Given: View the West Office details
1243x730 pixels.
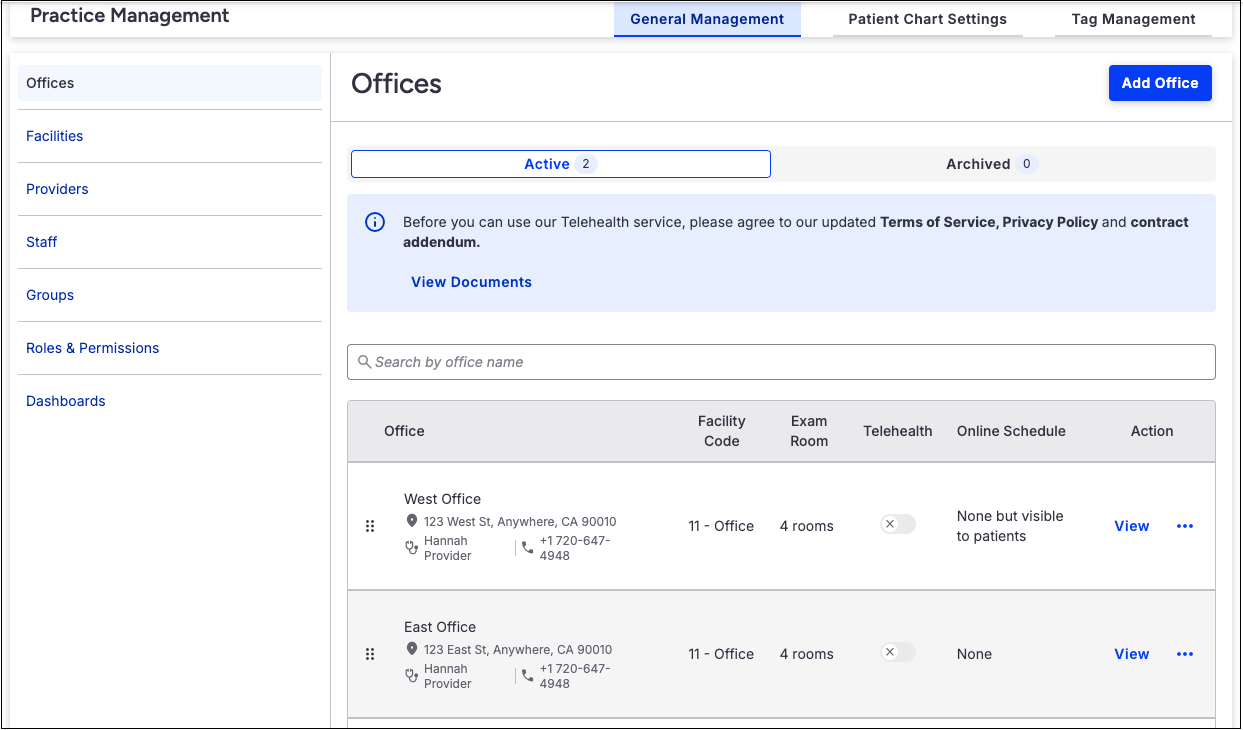Looking at the screenshot, I should pos(1131,526).
